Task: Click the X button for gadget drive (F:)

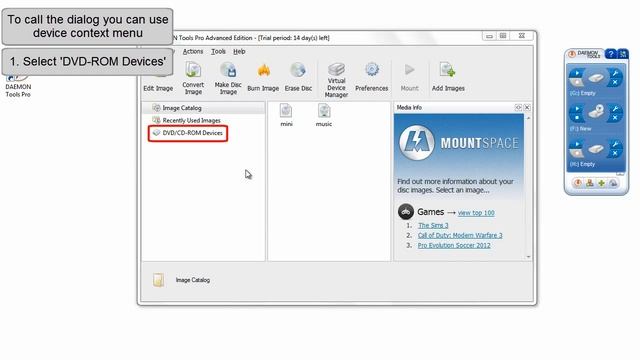Action: pos(615,118)
